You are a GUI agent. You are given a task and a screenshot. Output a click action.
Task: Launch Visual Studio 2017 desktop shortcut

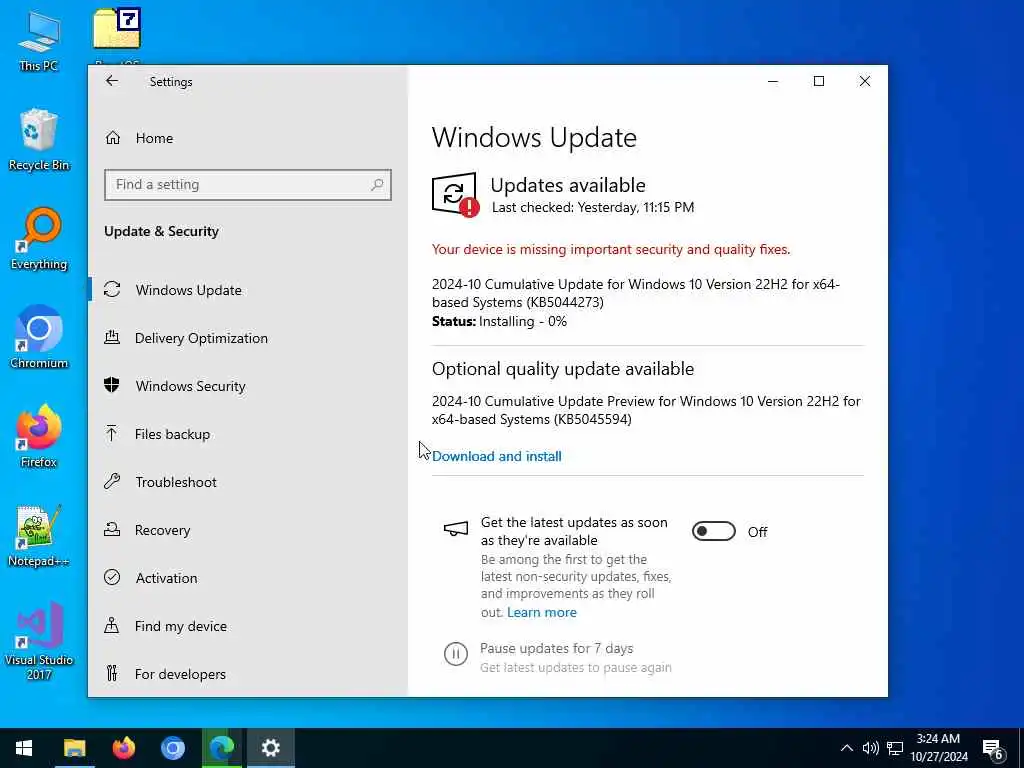[x=39, y=641]
